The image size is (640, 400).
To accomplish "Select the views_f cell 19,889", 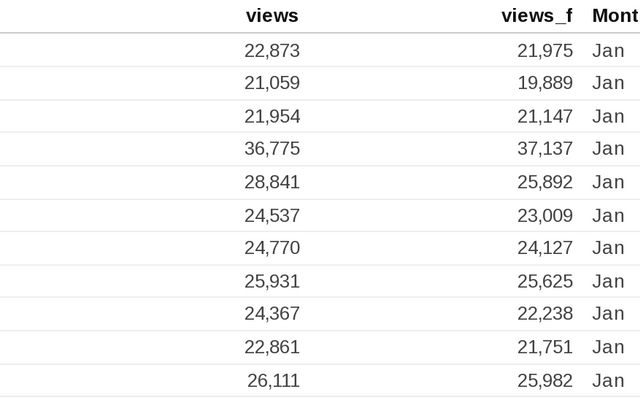I will tap(545, 83).
